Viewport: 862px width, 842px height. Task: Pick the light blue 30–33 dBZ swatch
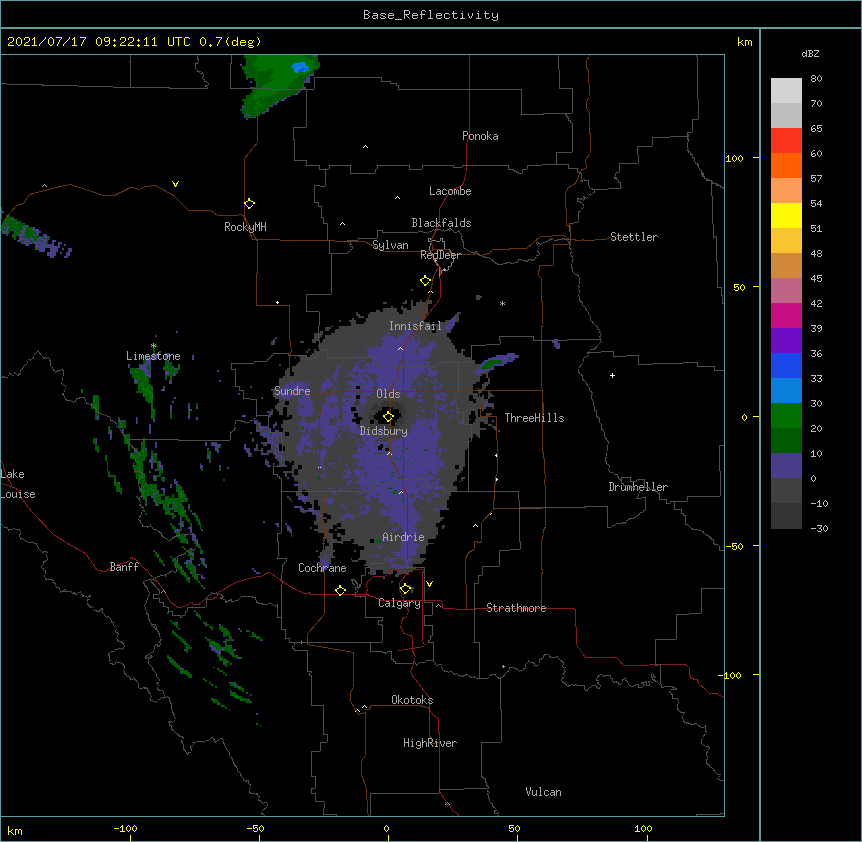(x=786, y=391)
